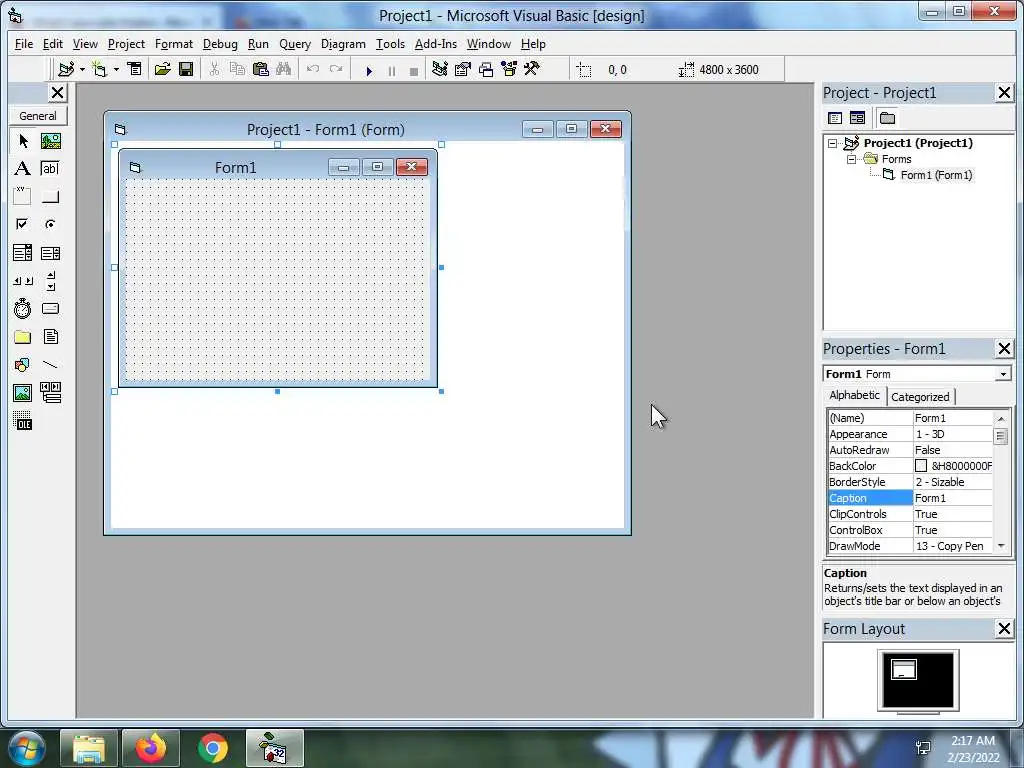1024x768 pixels.
Task: Select the TextBox control tool
Action: [50, 168]
